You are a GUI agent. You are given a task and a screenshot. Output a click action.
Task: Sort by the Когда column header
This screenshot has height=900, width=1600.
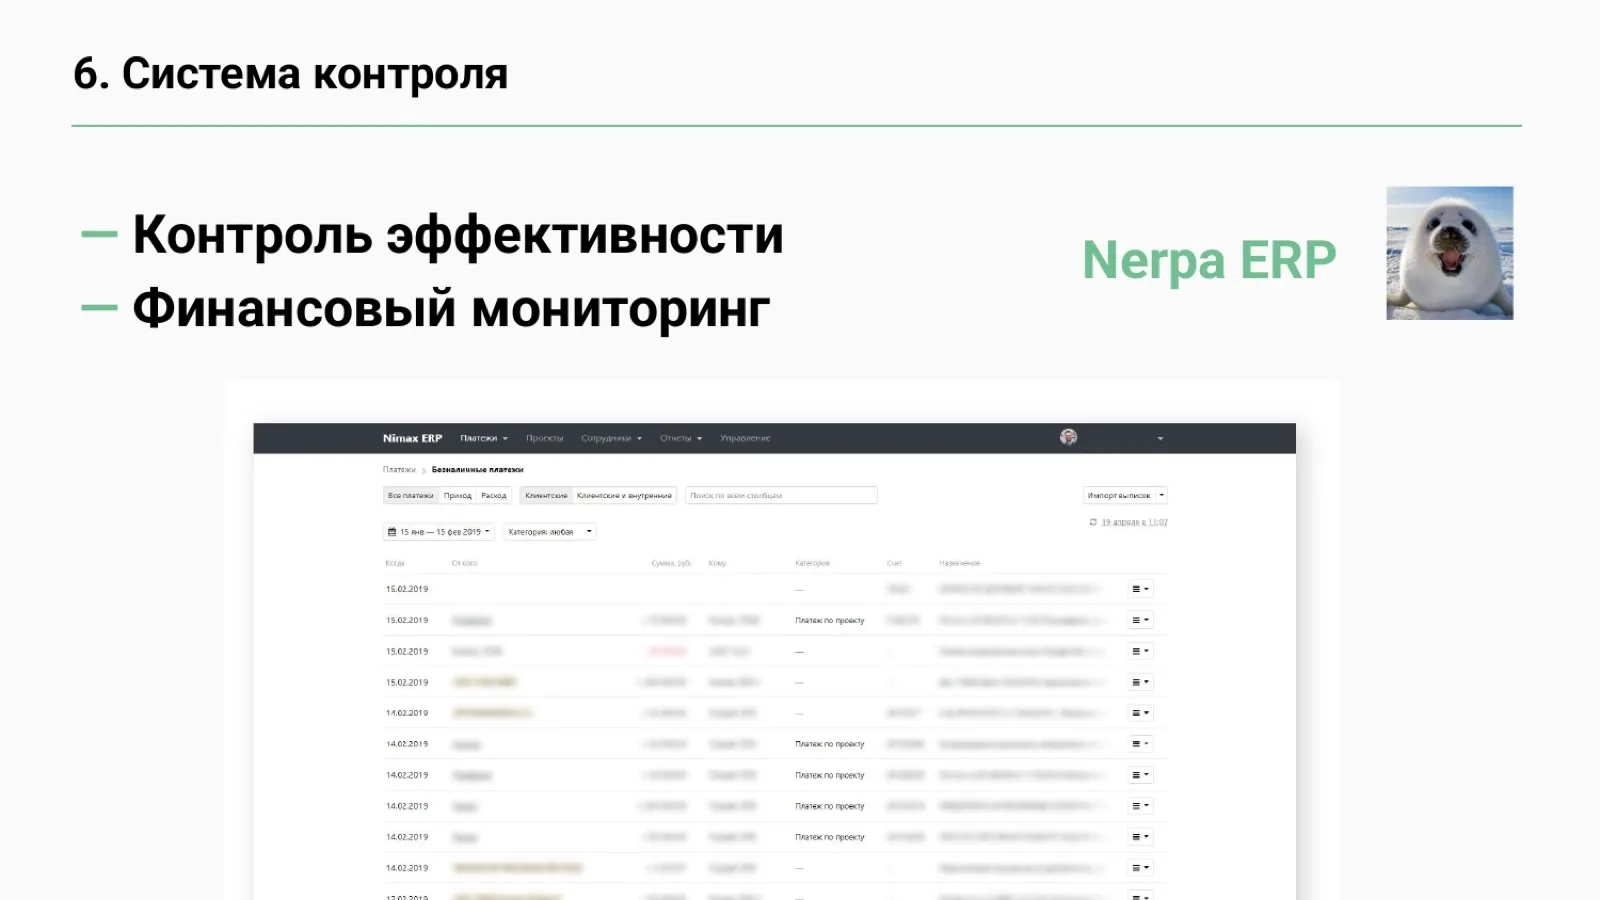[395, 563]
